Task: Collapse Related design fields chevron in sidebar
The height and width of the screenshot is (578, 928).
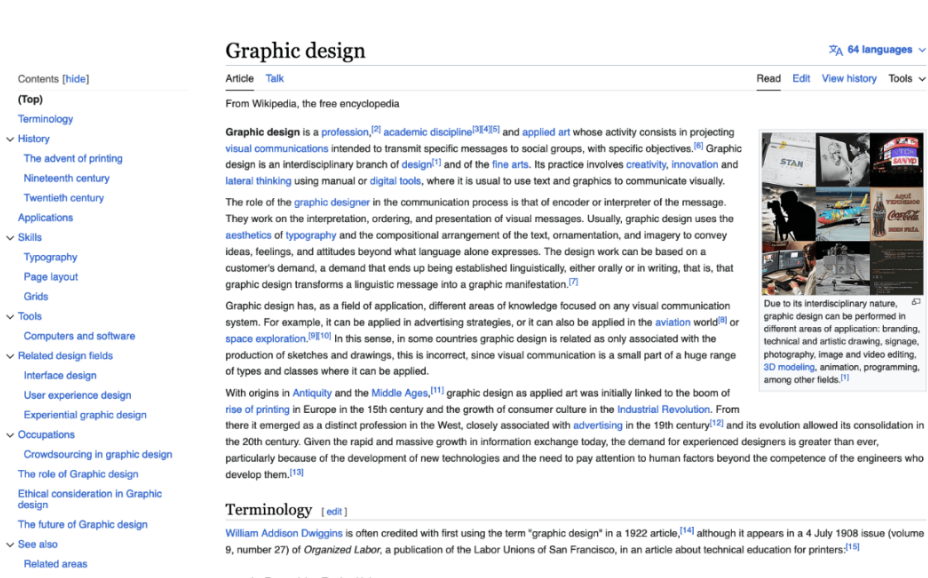Action: (x=10, y=356)
